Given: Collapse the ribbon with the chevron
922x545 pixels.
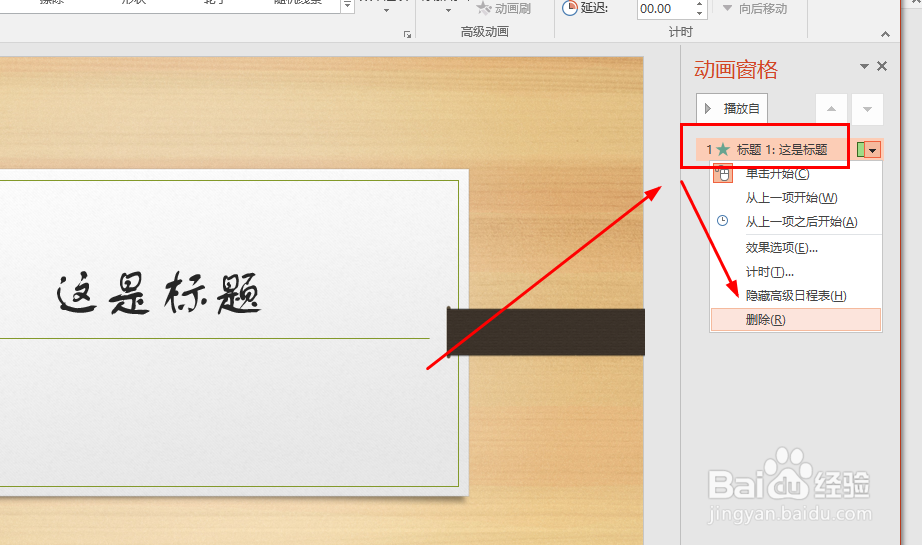Looking at the screenshot, I should pyautogui.click(x=885, y=35).
